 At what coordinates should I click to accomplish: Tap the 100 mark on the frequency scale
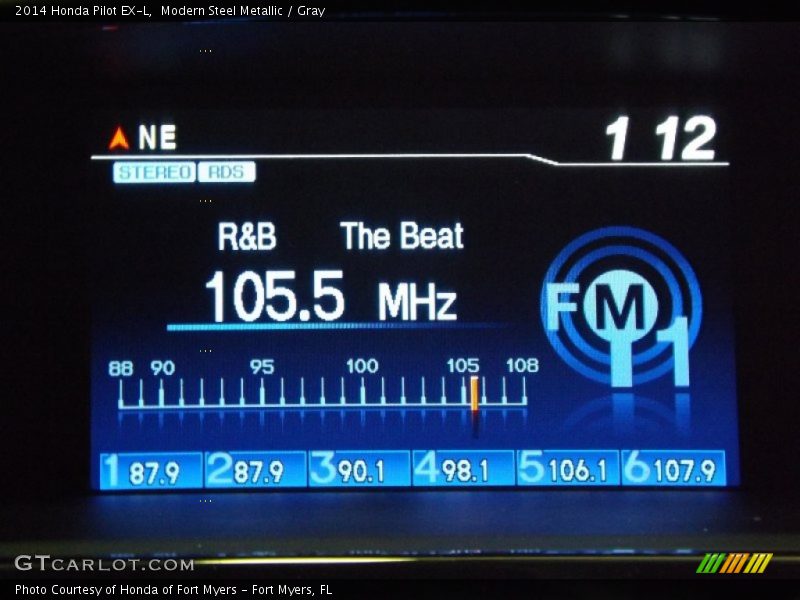362,368
